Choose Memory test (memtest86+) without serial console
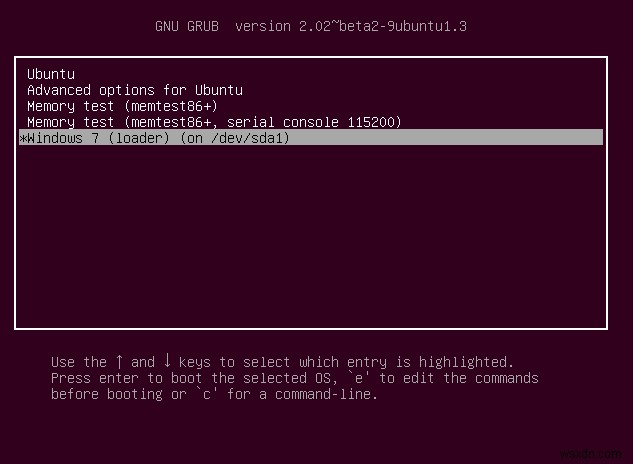The height and width of the screenshot is (464, 633). coord(122,106)
